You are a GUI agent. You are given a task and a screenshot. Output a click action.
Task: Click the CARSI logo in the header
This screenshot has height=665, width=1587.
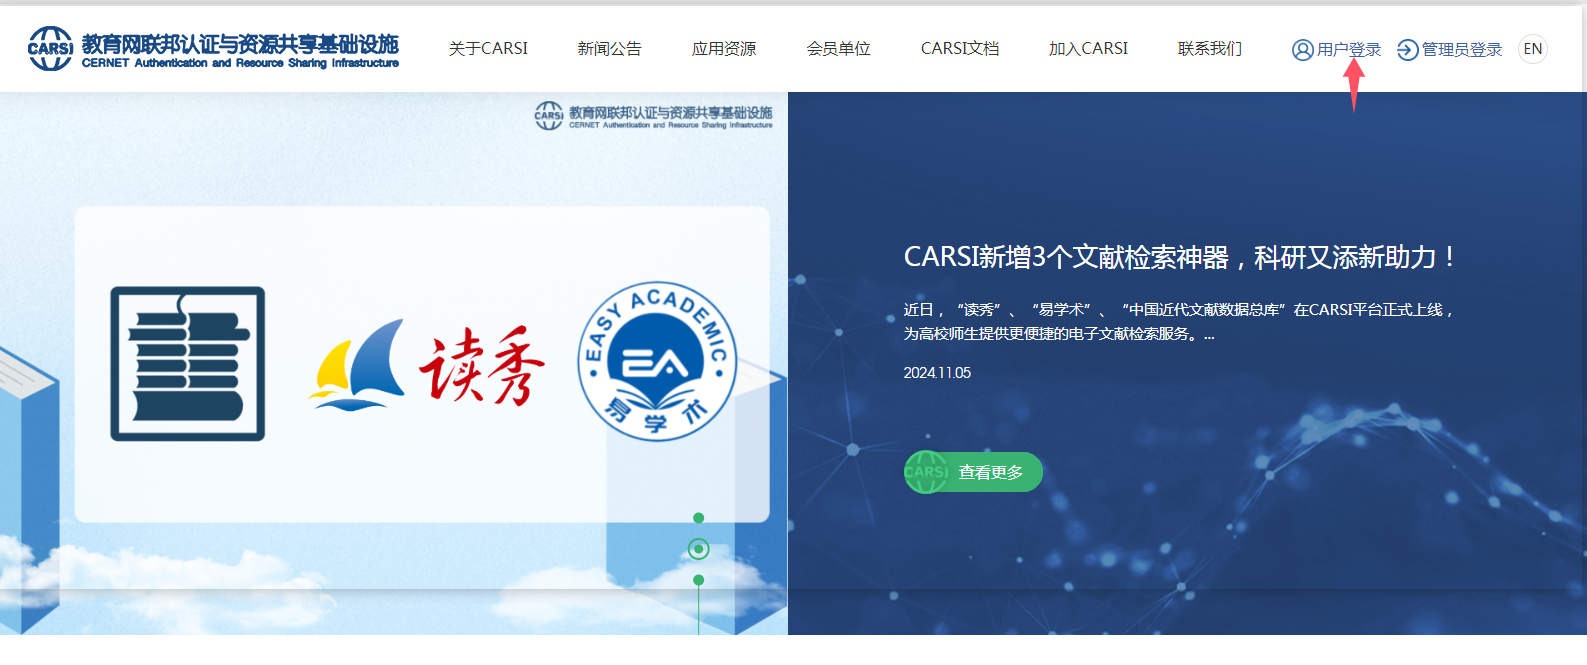point(50,48)
